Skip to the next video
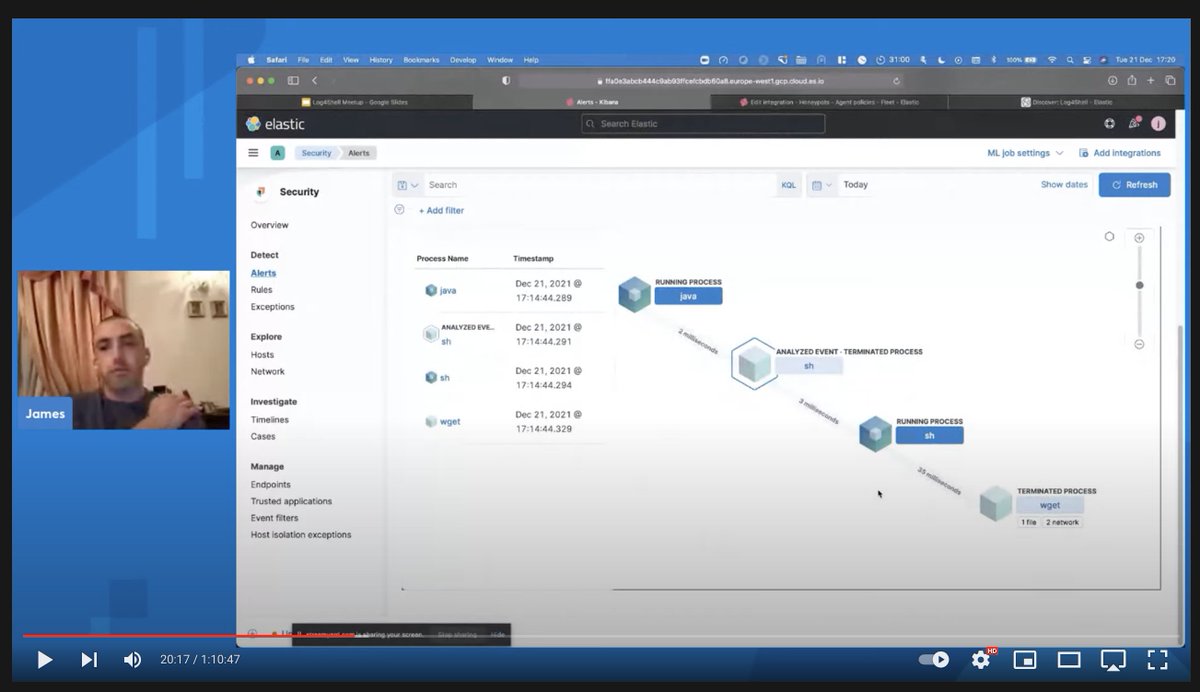The height and width of the screenshot is (692, 1200). [88, 660]
